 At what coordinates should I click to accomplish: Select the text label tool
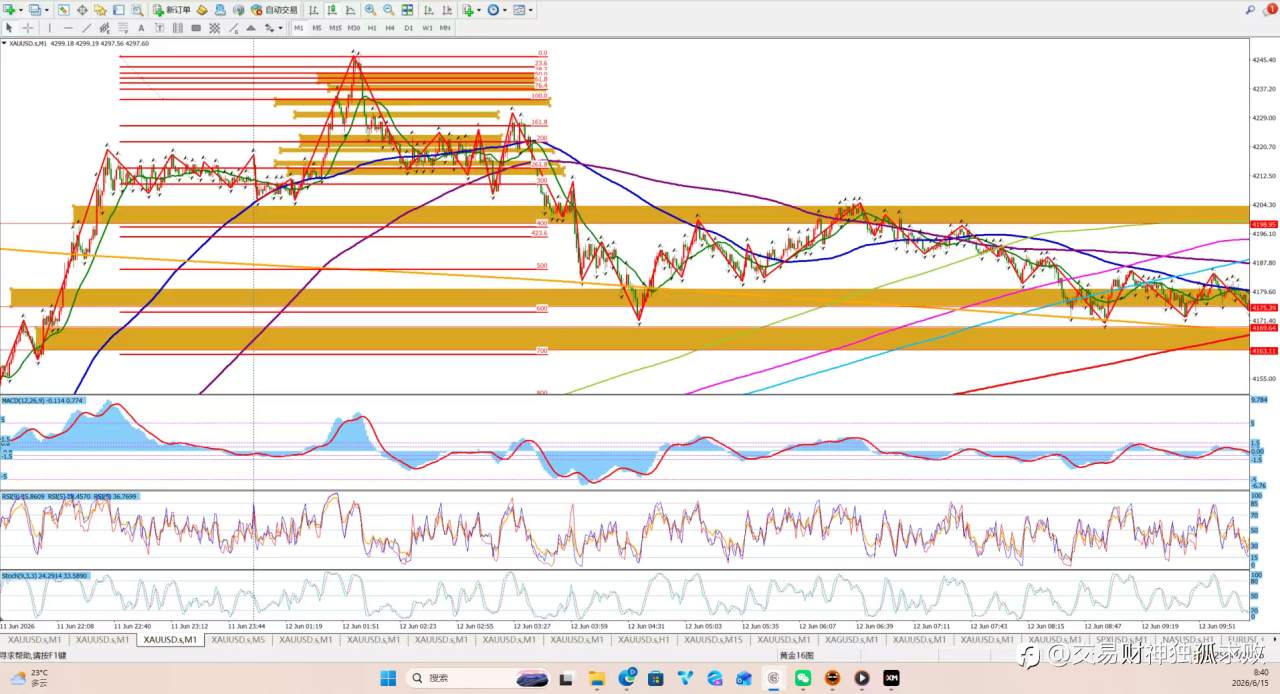(141, 28)
